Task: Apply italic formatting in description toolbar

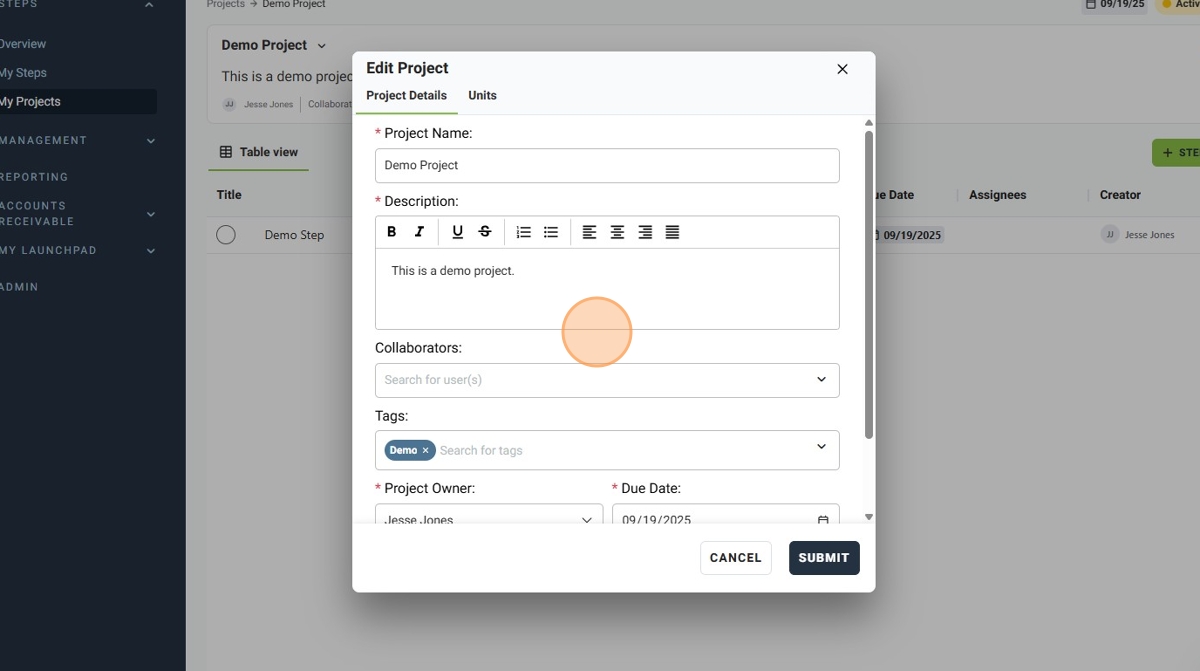Action: point(419,232)
